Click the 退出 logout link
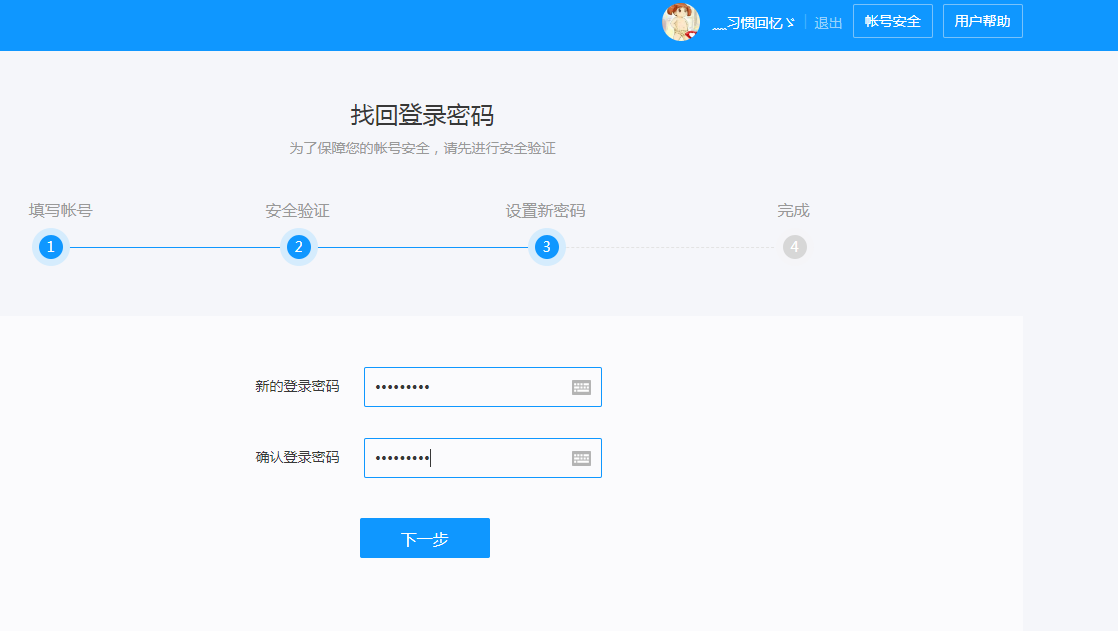The height and width of the screenshot is (631, 1118). coord(827,21)
